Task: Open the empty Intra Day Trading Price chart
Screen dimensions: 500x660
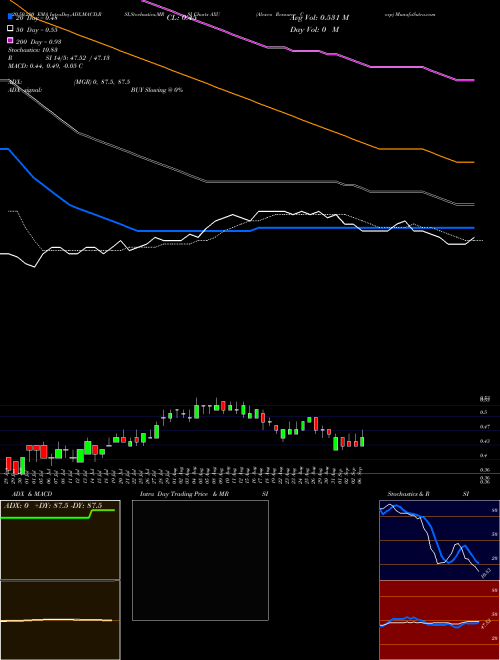Action: (x=200, y=560)
